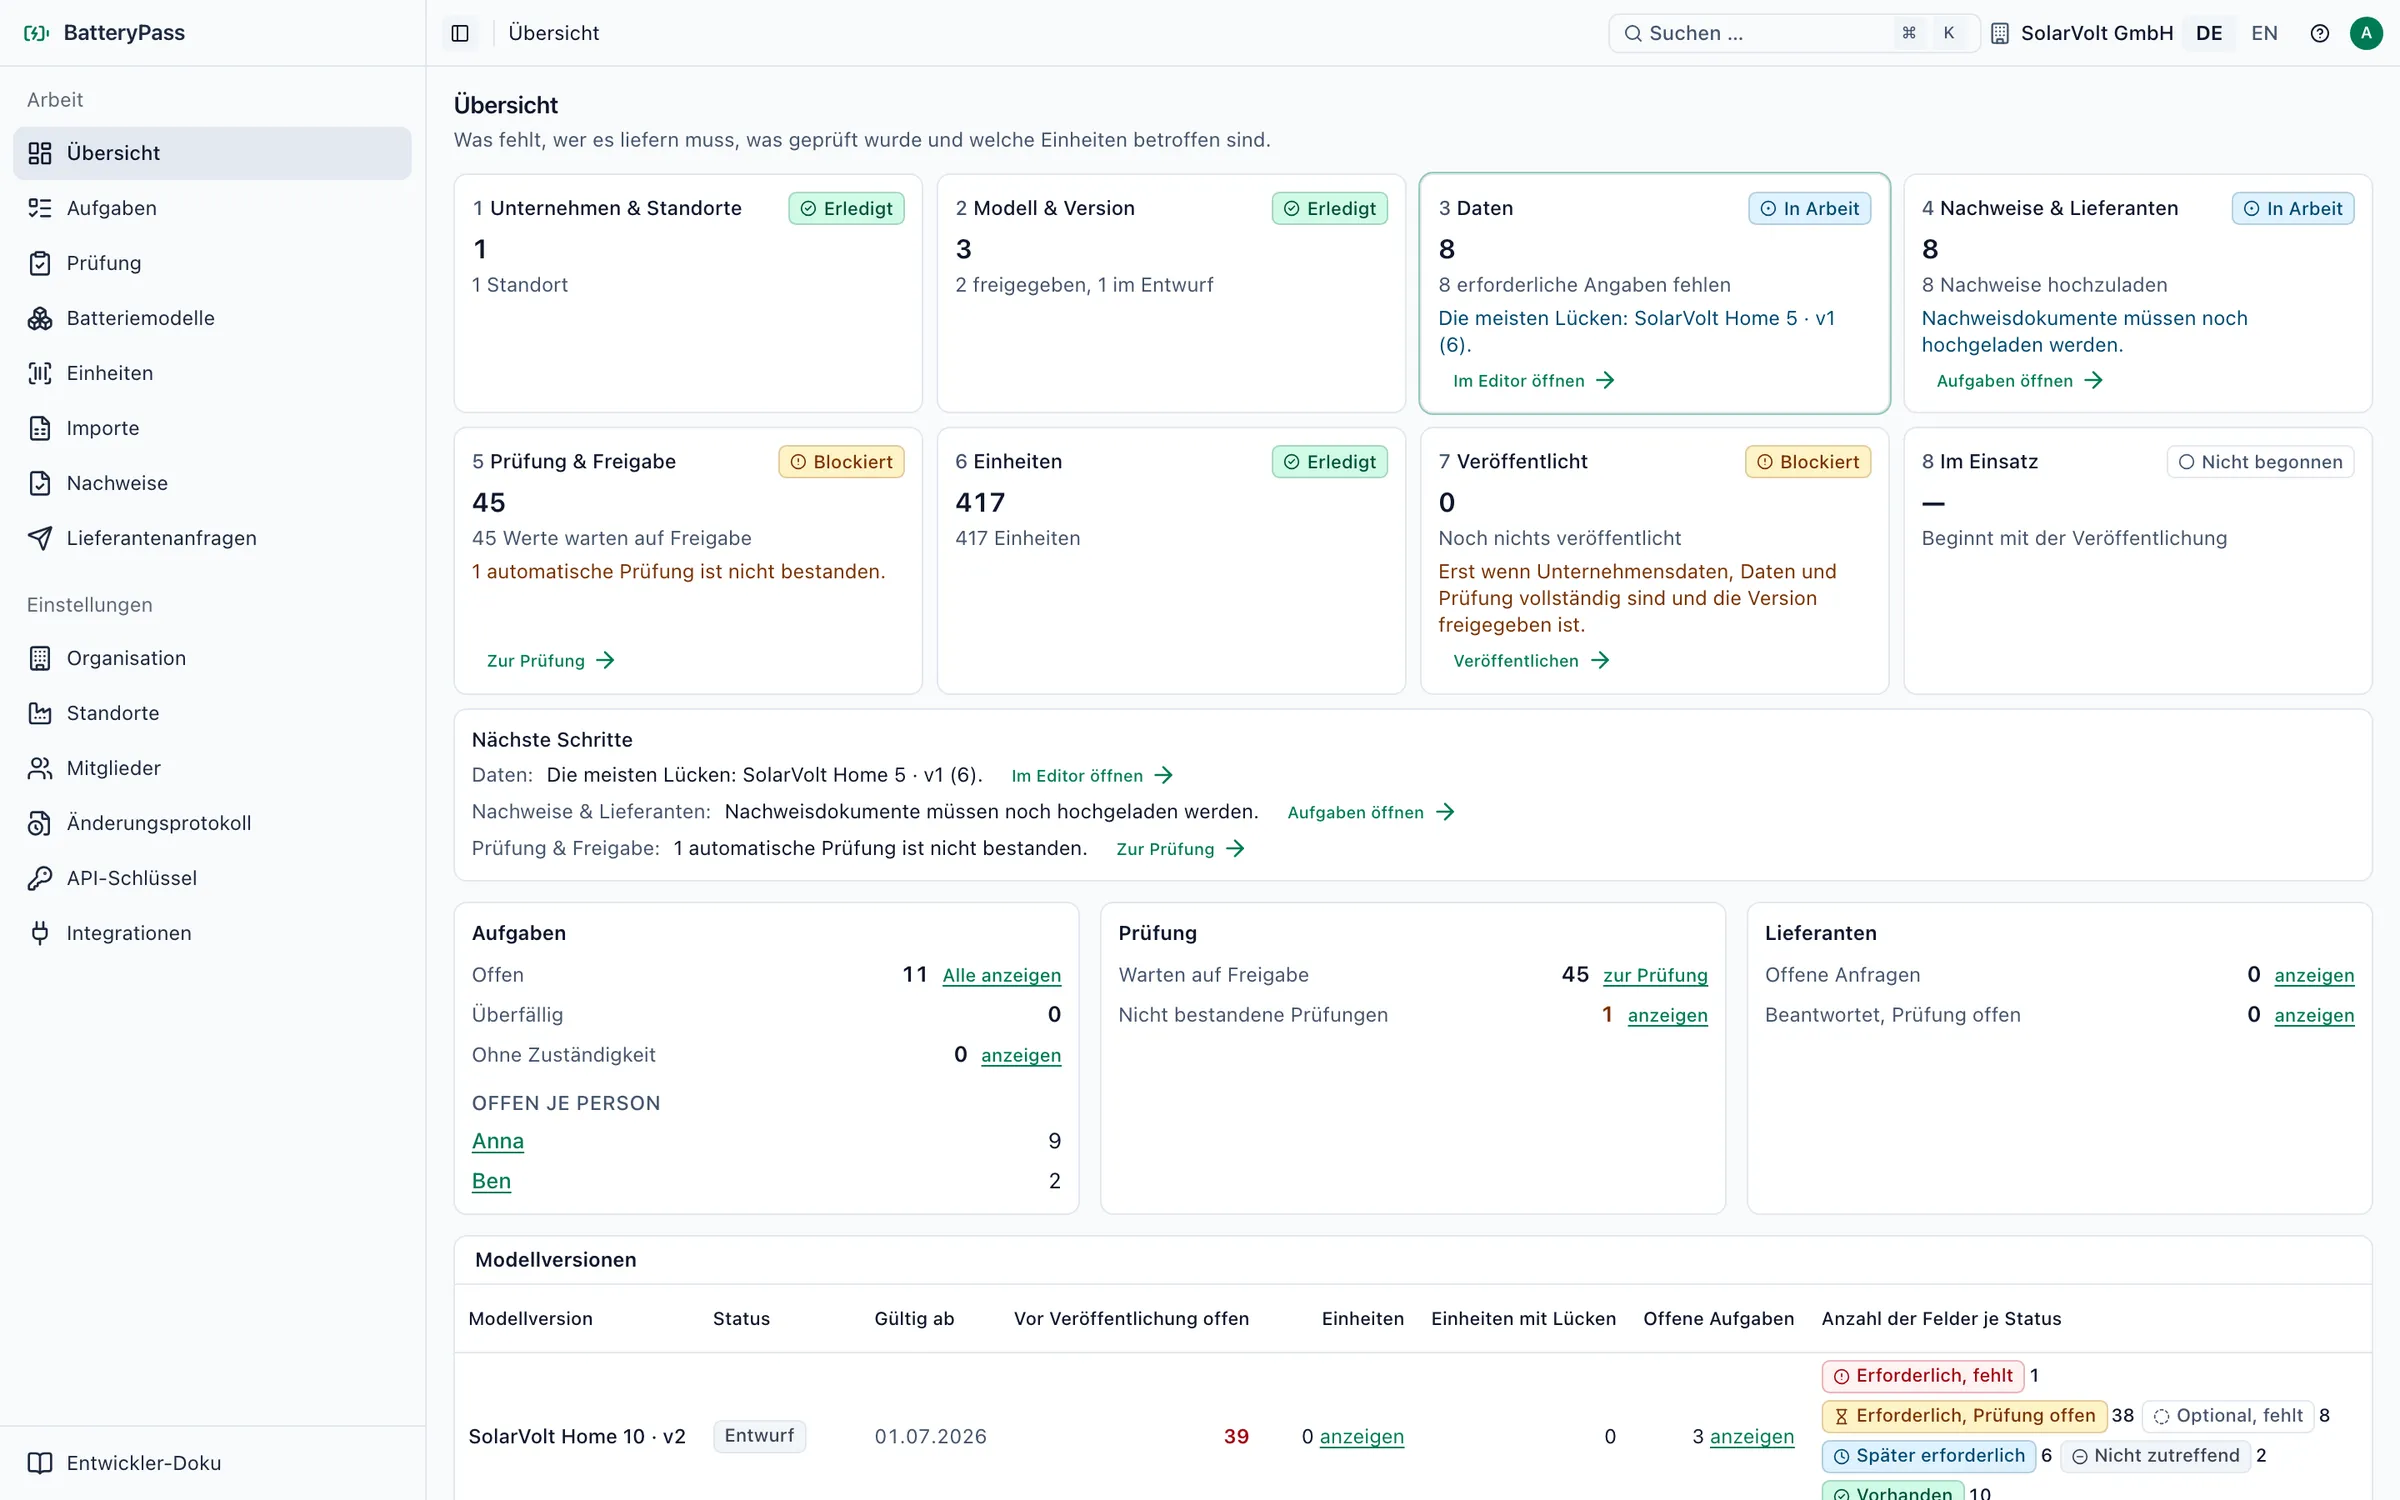Screen dimensions: 2400x1500
Task: Click Alle anzeigen next to Offen
Action: 1001,975
